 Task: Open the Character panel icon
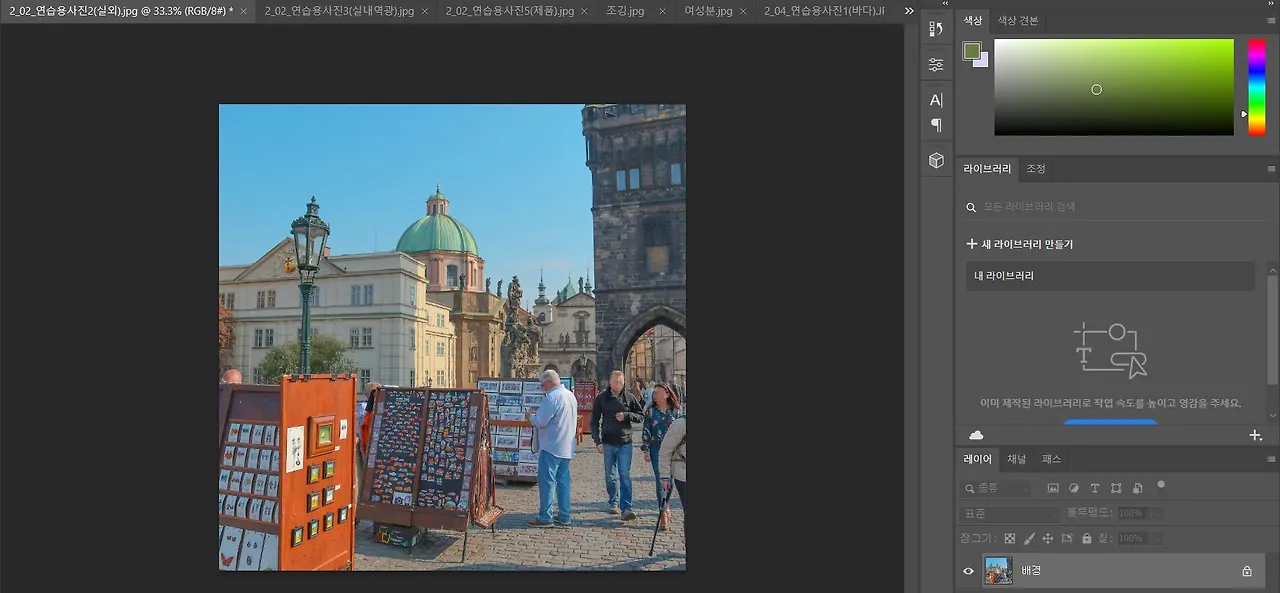tap(936, 100)
